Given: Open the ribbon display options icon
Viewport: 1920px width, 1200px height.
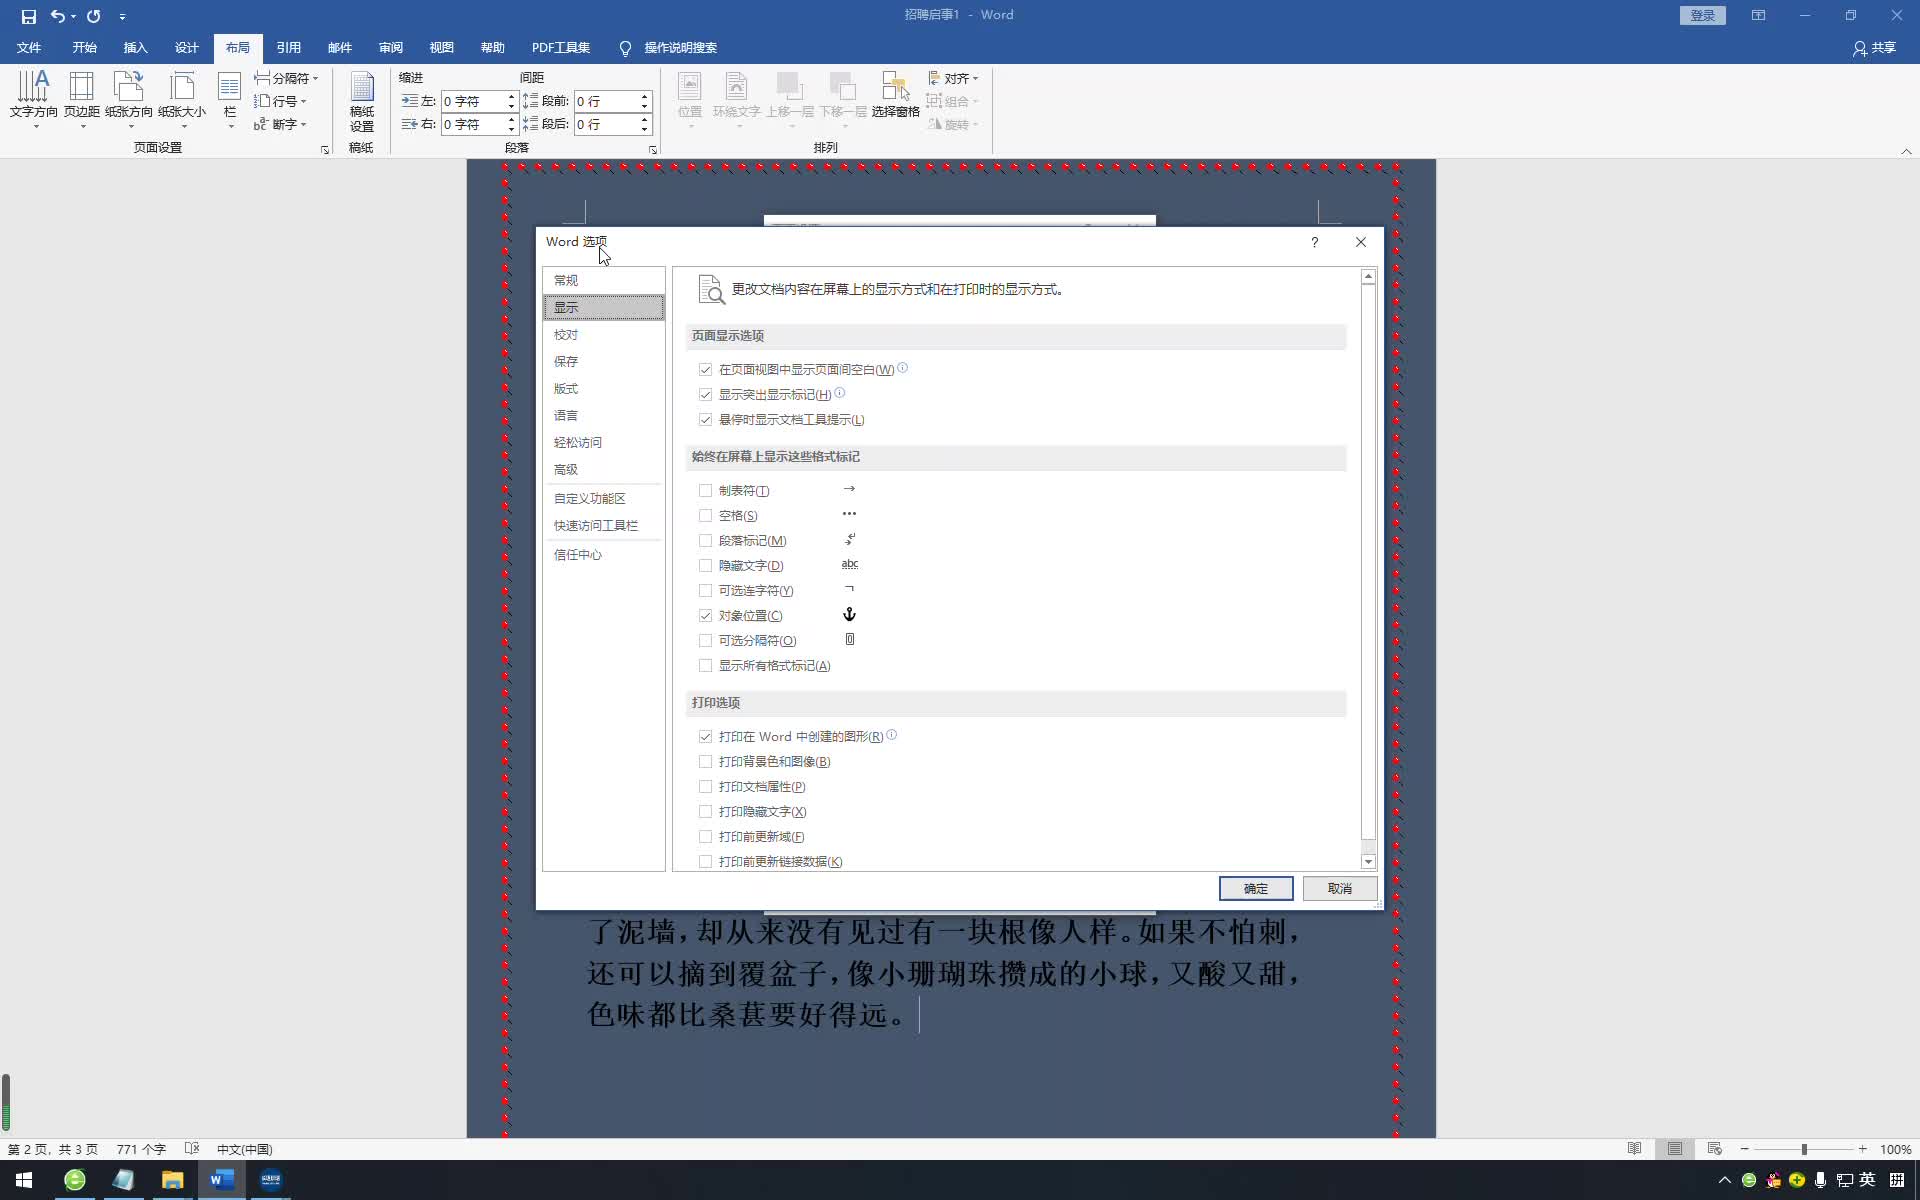Looking at the screenshot, I should coord(1758,15).
